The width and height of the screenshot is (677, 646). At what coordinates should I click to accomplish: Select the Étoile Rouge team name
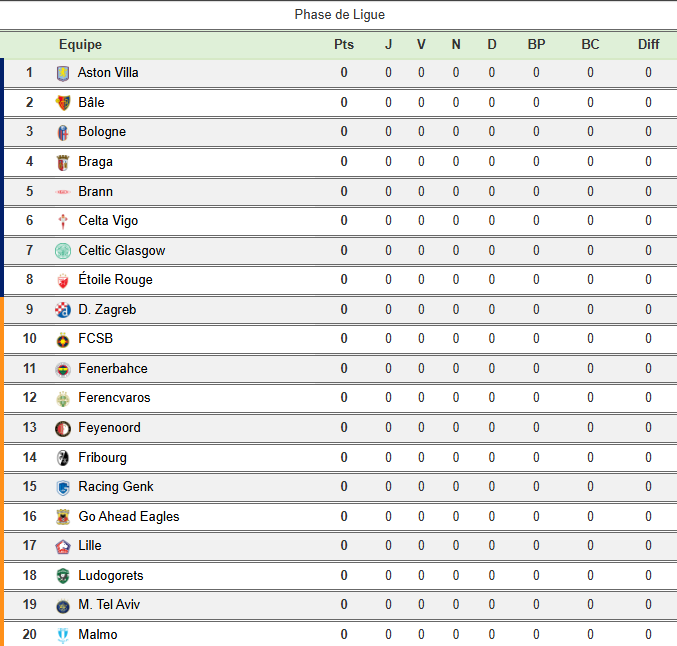[115, 279]
